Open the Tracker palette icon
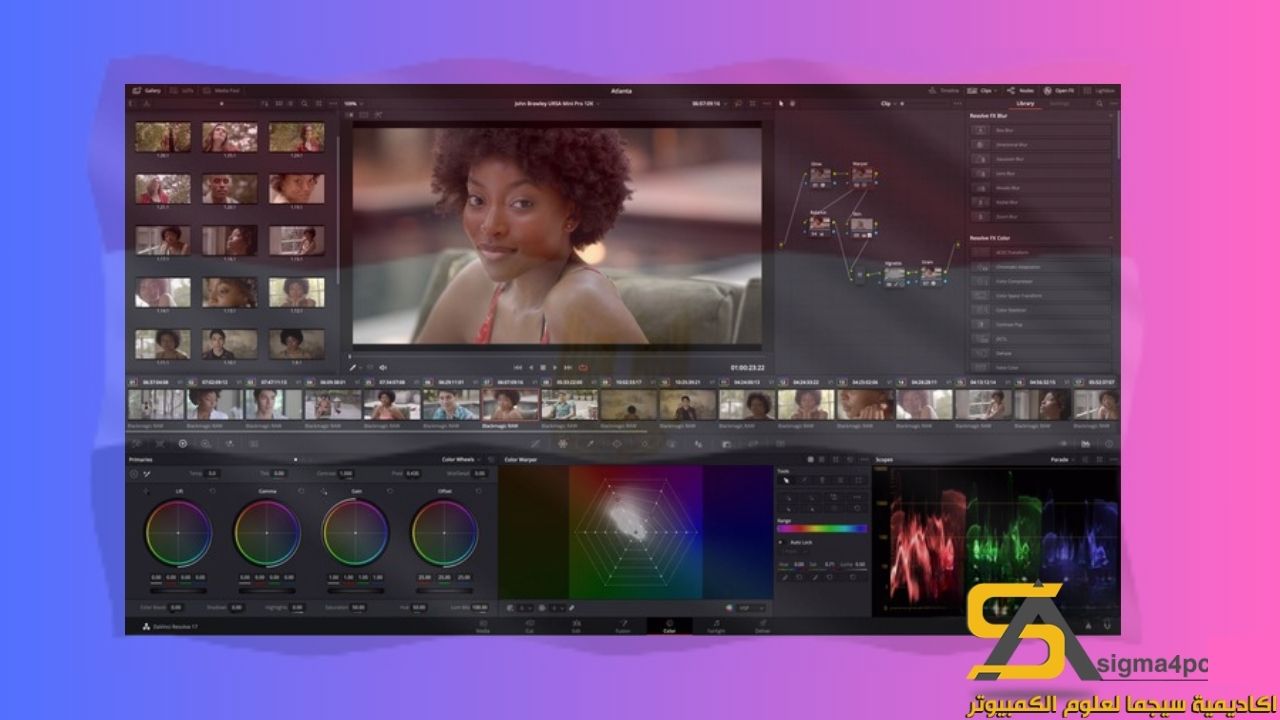Image resolution: width=1280 pixels, height=720 pixels. (644, 443)
